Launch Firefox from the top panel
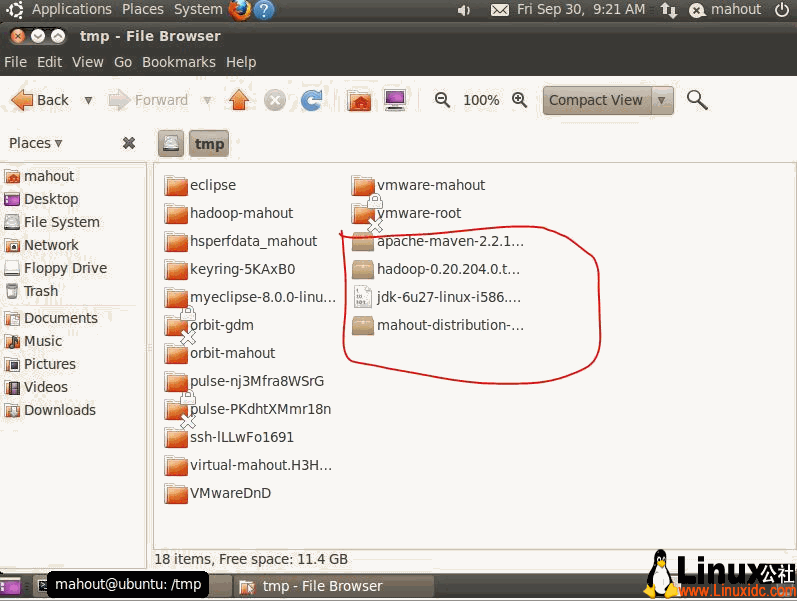The width and height of the screenshot is (797, 601). point(240,10)
